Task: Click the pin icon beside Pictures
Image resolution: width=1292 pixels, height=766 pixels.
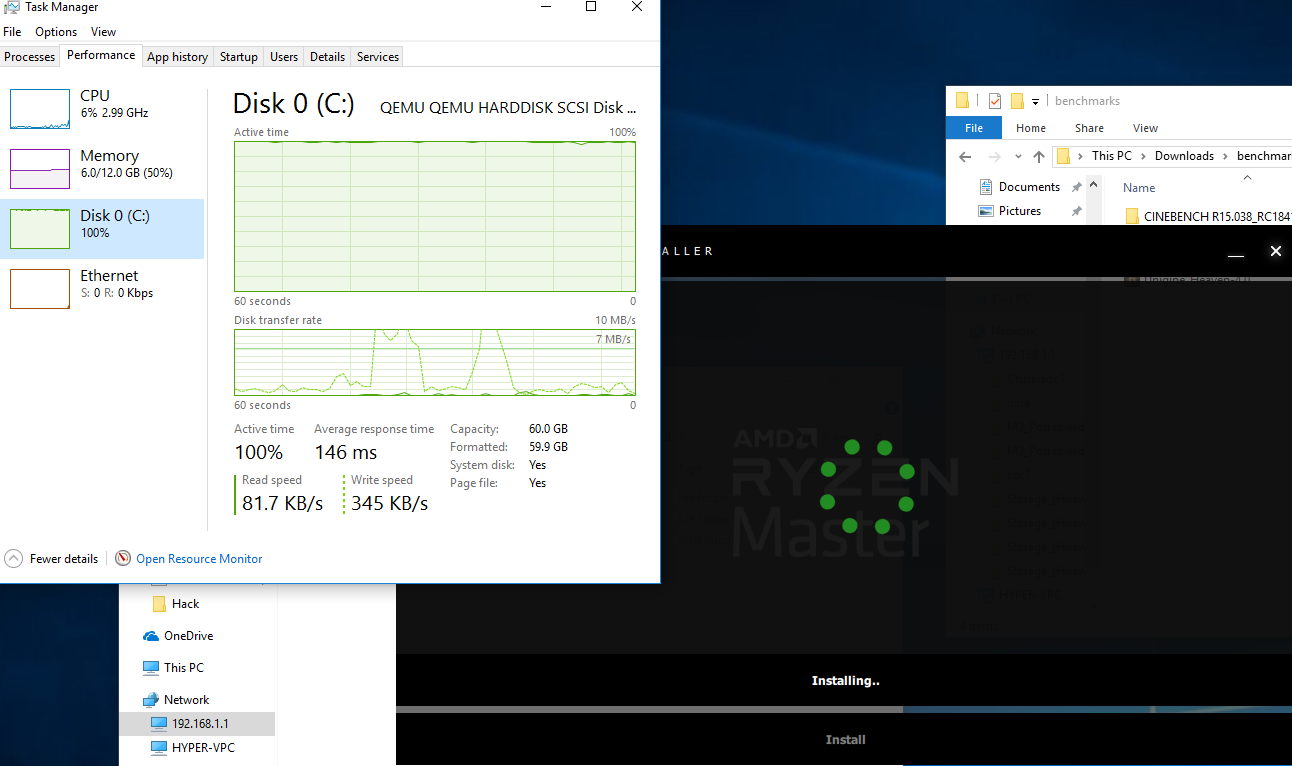Action: point(1076,211)
